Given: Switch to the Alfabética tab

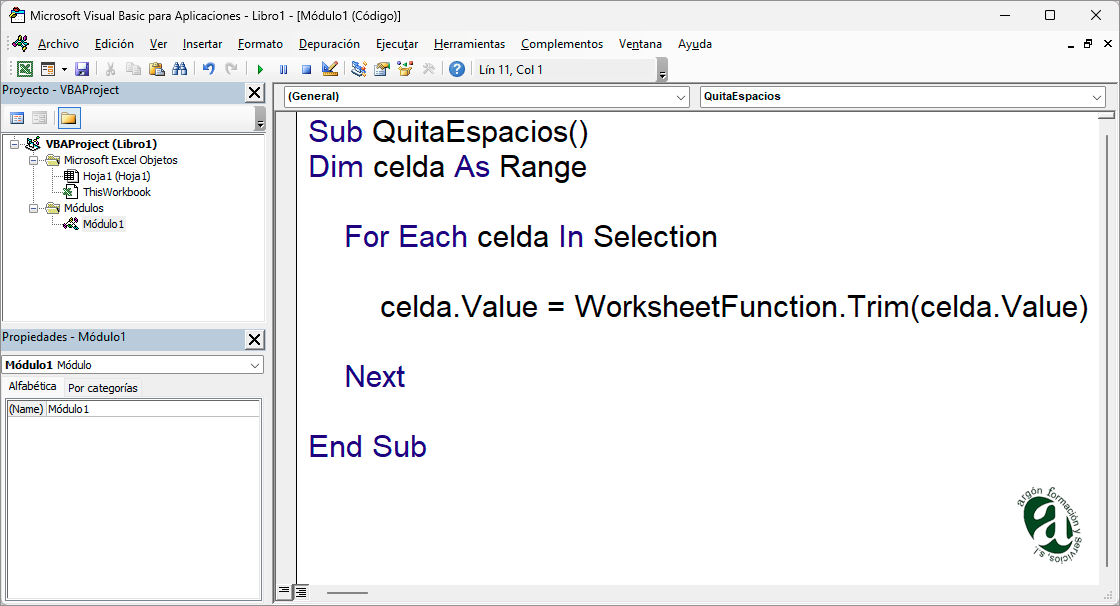Looking at the screenshot, I should (32, 386).
